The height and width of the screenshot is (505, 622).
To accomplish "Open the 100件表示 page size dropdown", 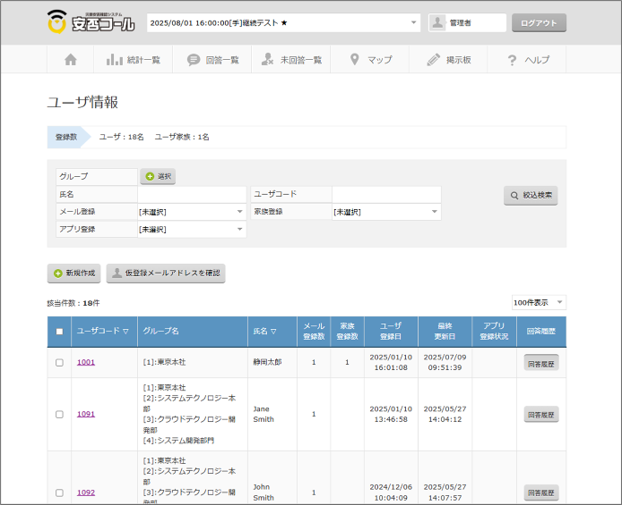I will (538, 302).
